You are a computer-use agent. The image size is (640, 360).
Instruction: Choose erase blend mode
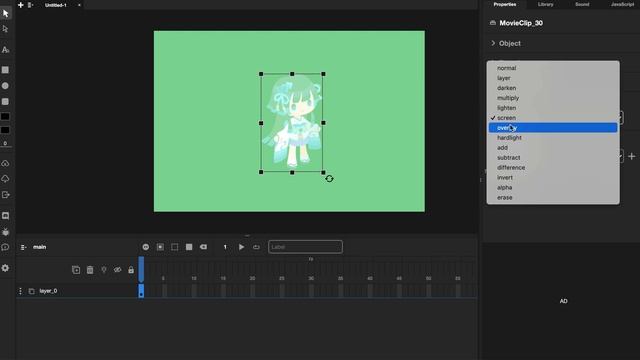coord(553,198)
